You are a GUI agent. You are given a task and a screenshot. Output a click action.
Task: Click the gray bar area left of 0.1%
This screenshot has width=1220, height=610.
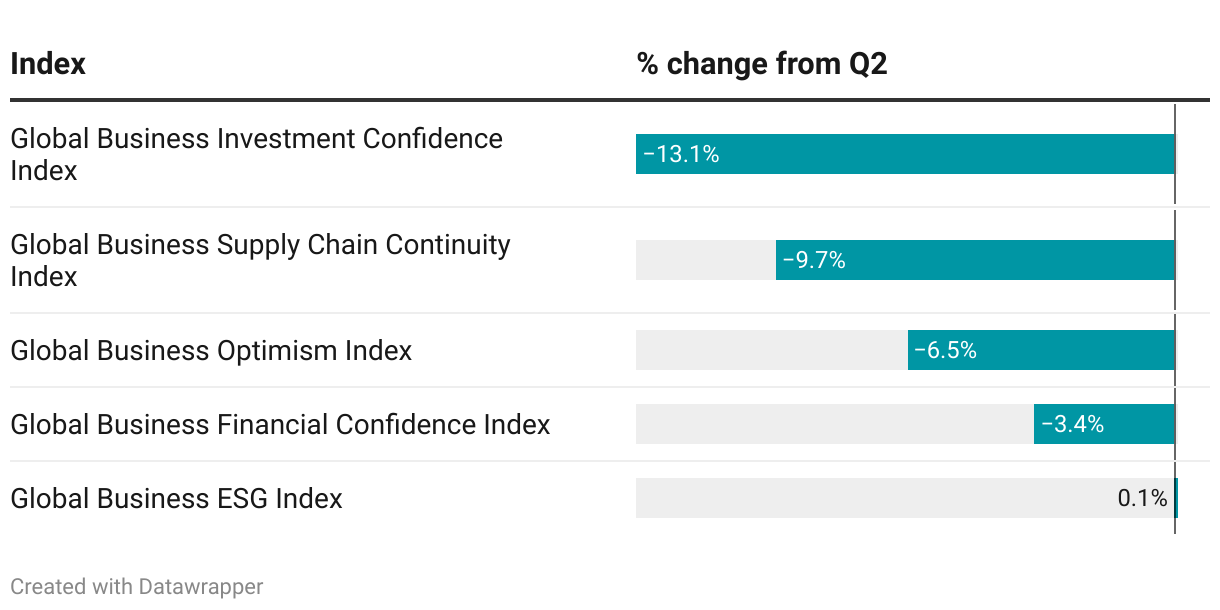pos(870,498)
